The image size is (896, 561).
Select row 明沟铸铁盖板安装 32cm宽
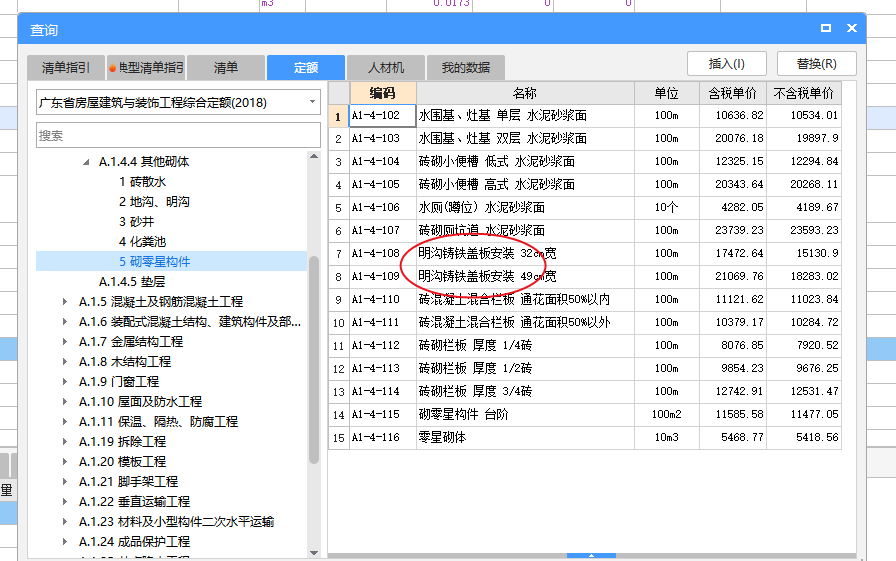(x=585, y=254)
